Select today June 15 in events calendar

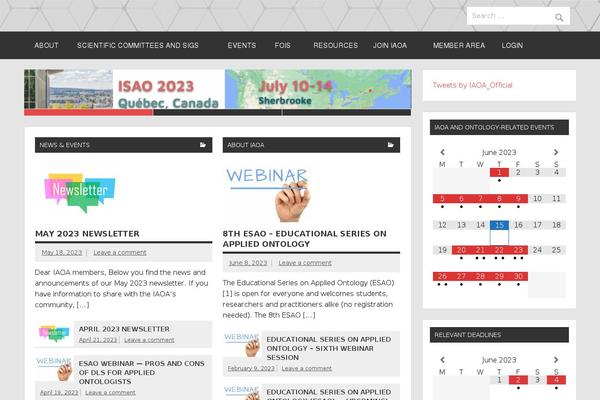point(499,225)
